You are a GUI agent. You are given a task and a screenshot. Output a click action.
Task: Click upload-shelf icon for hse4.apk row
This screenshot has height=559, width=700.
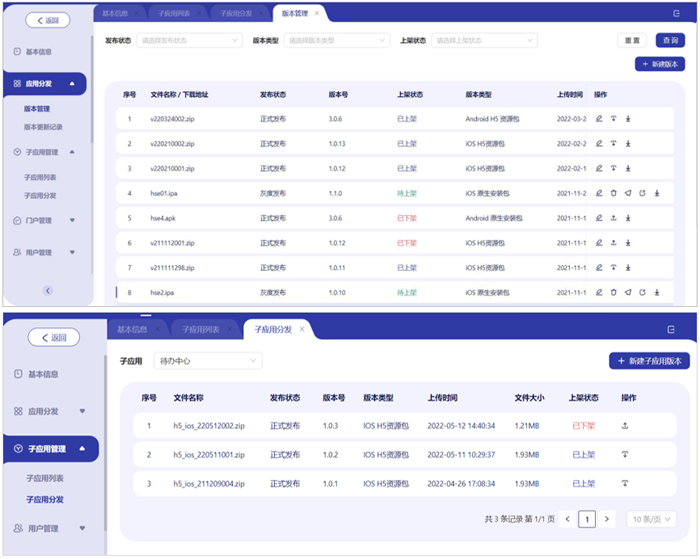point(613,218)
